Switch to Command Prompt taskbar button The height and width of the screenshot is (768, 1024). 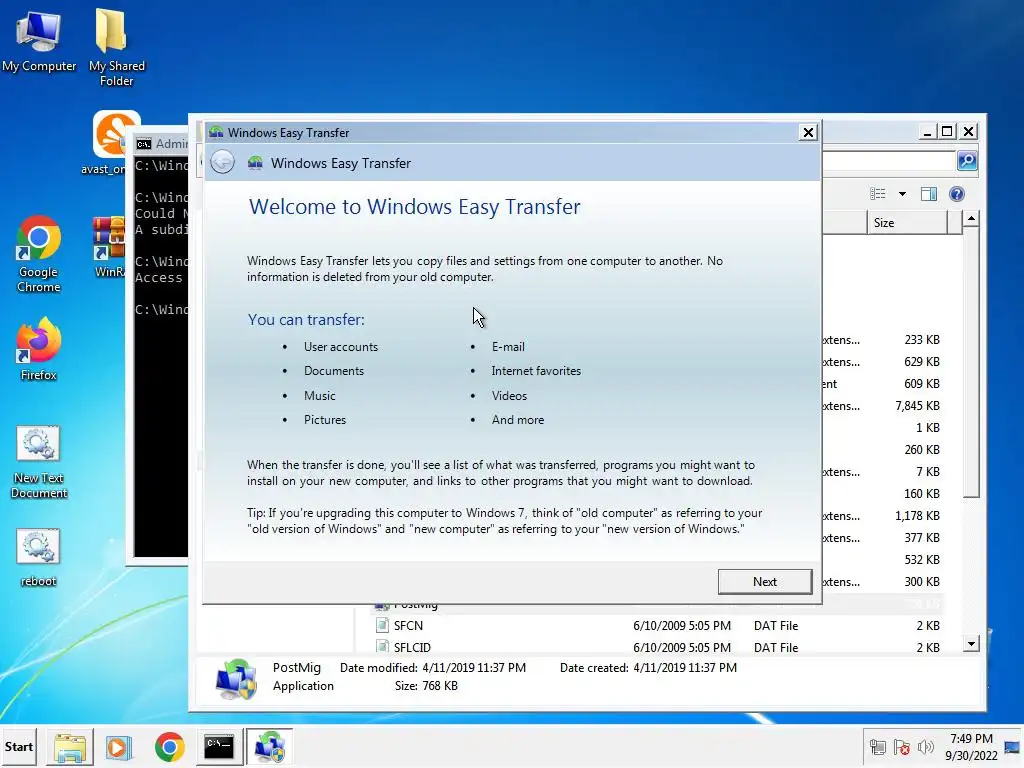pyautogui.click(x=219, y=747)
